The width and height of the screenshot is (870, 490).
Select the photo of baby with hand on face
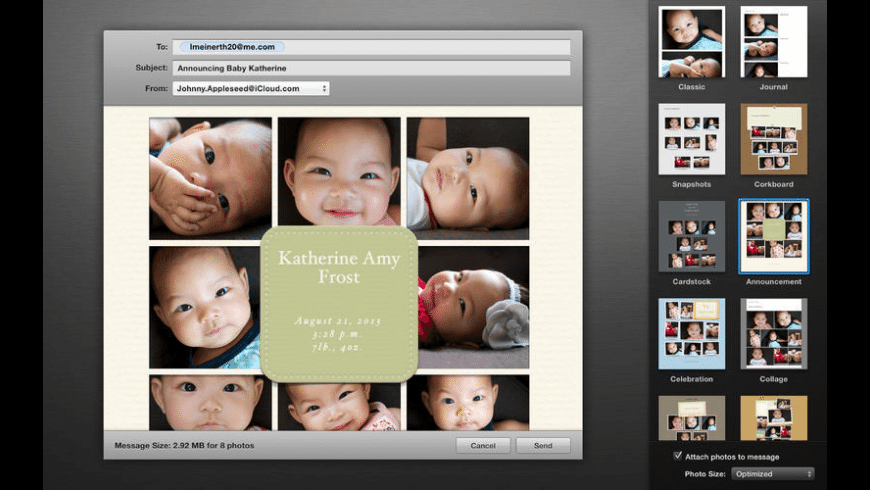tap(210, 178)
